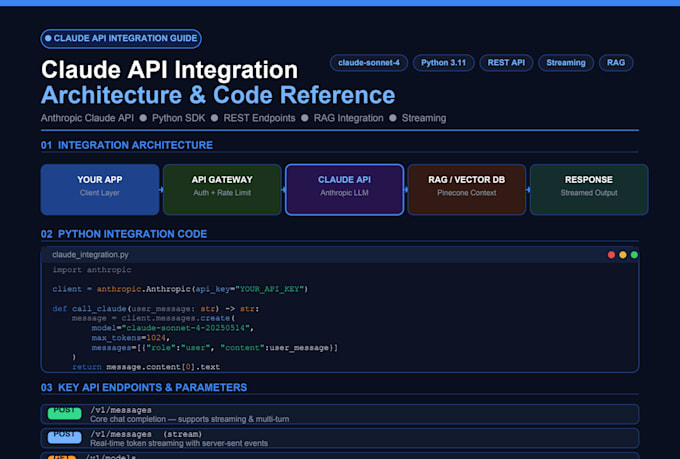Click the 'Claude API Integration' white title

pos(170,70)
